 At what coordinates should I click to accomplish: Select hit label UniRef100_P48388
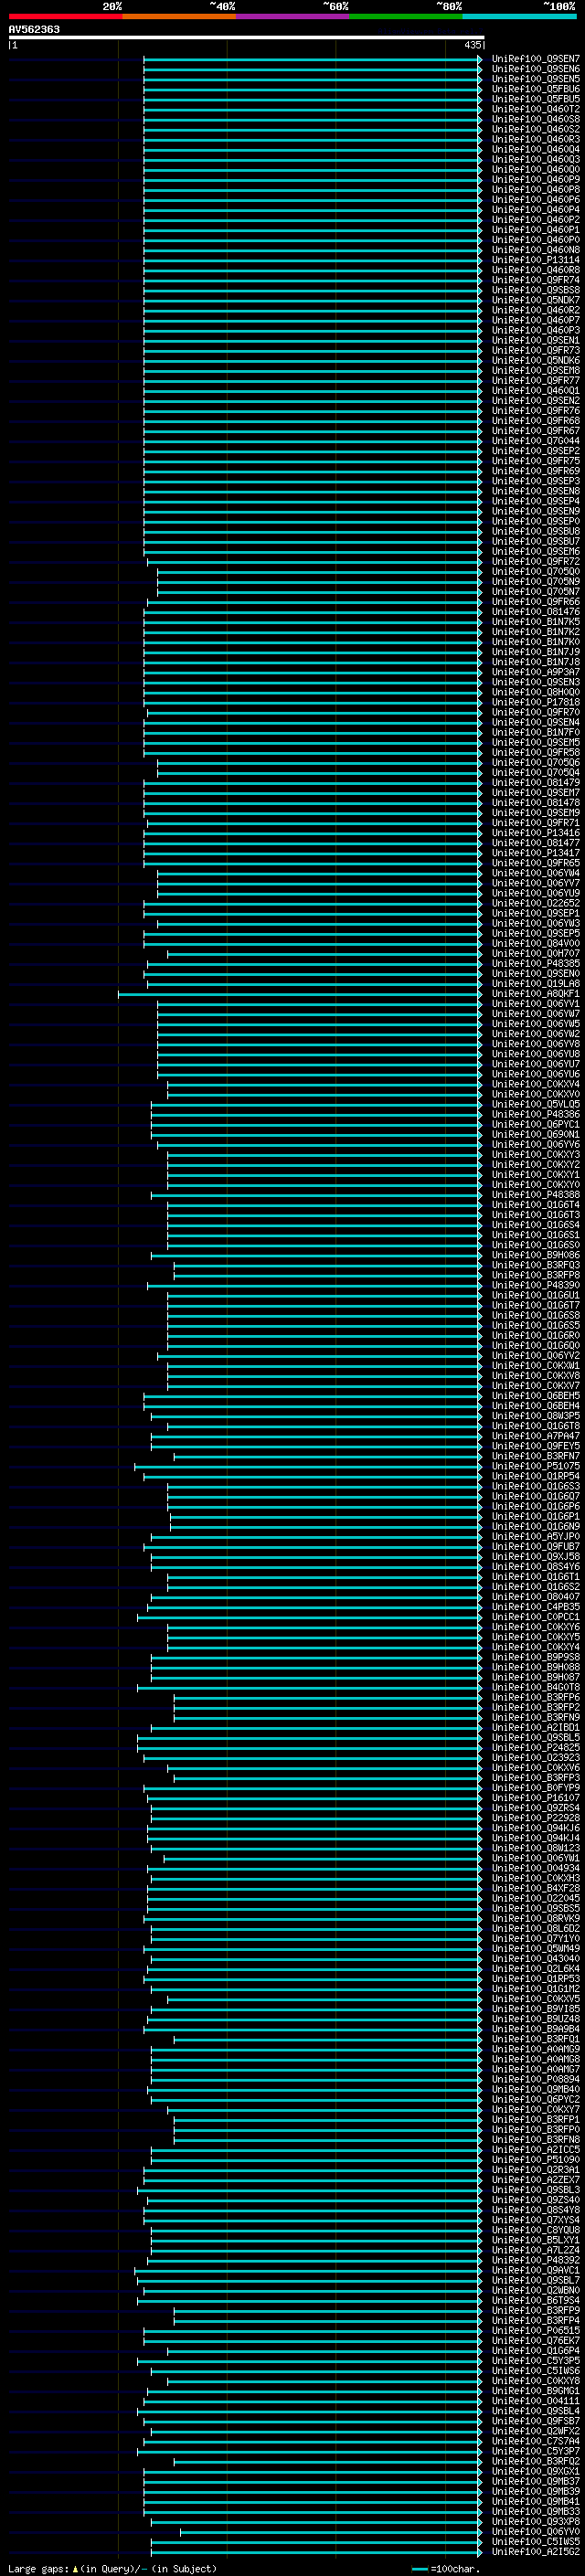pyautogui.click(x=536, y=1195)
